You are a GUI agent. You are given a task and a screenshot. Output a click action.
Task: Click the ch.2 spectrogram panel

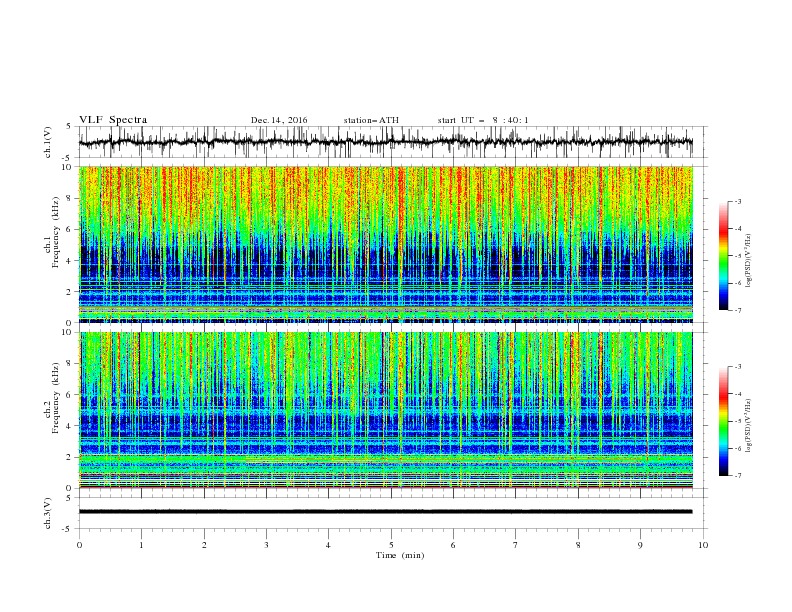coord(385,410)
